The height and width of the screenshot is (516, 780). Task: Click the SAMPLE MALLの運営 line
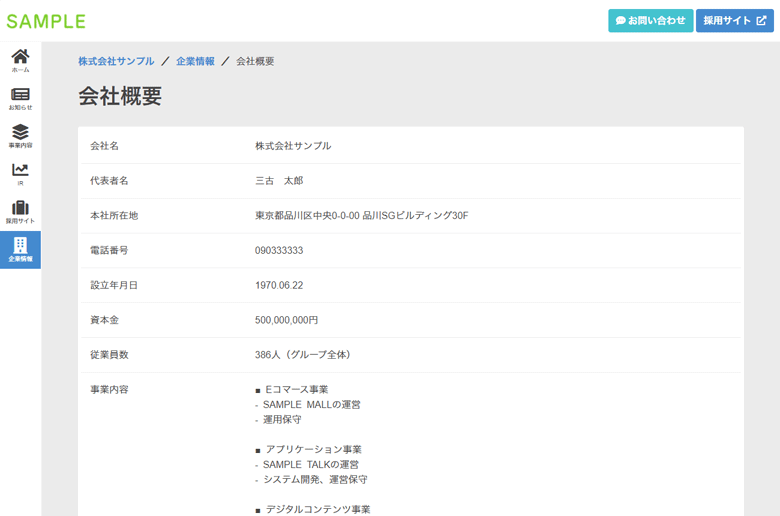(x=311, y=404)
